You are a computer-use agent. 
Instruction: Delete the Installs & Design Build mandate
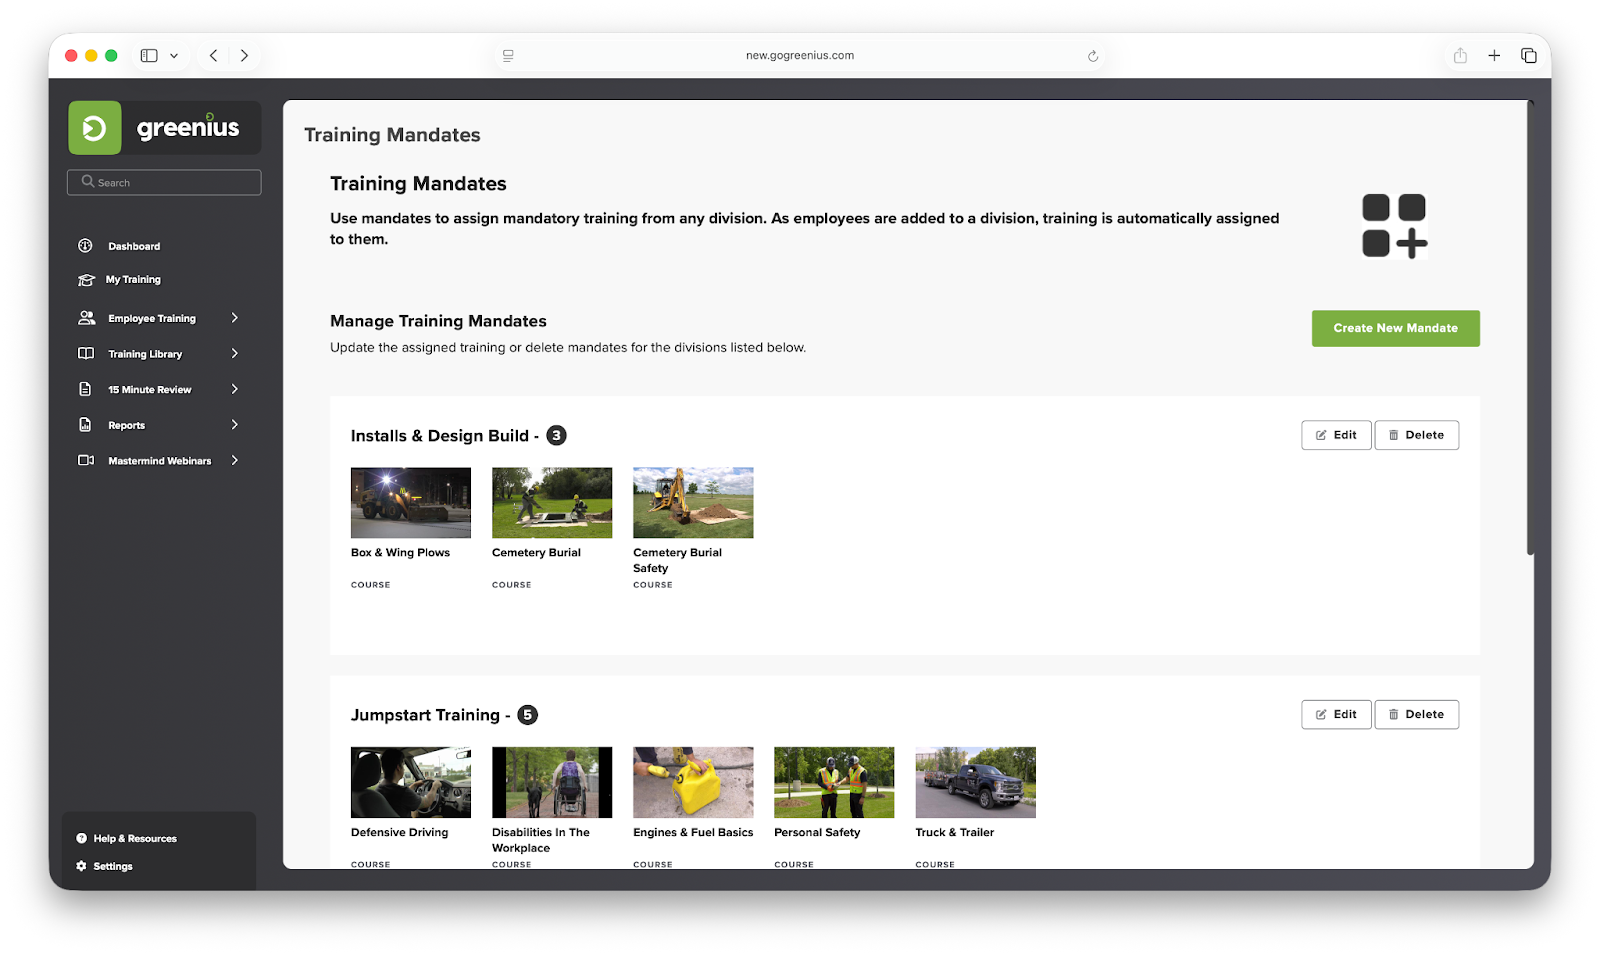pos(1416,435)
